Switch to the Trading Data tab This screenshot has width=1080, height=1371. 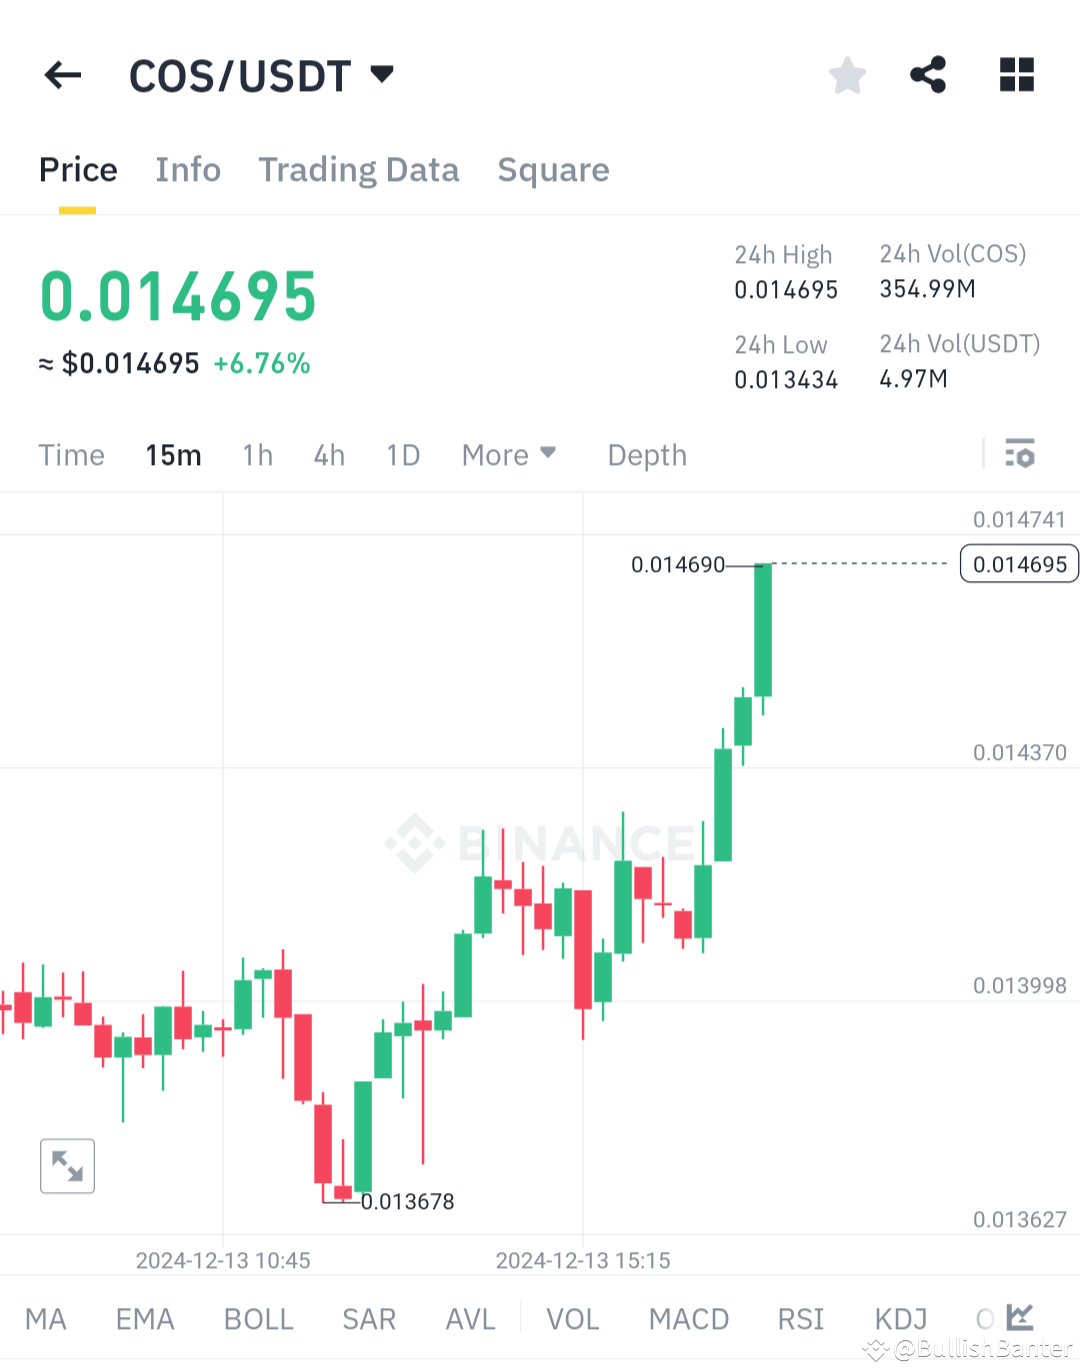point(358,170)
